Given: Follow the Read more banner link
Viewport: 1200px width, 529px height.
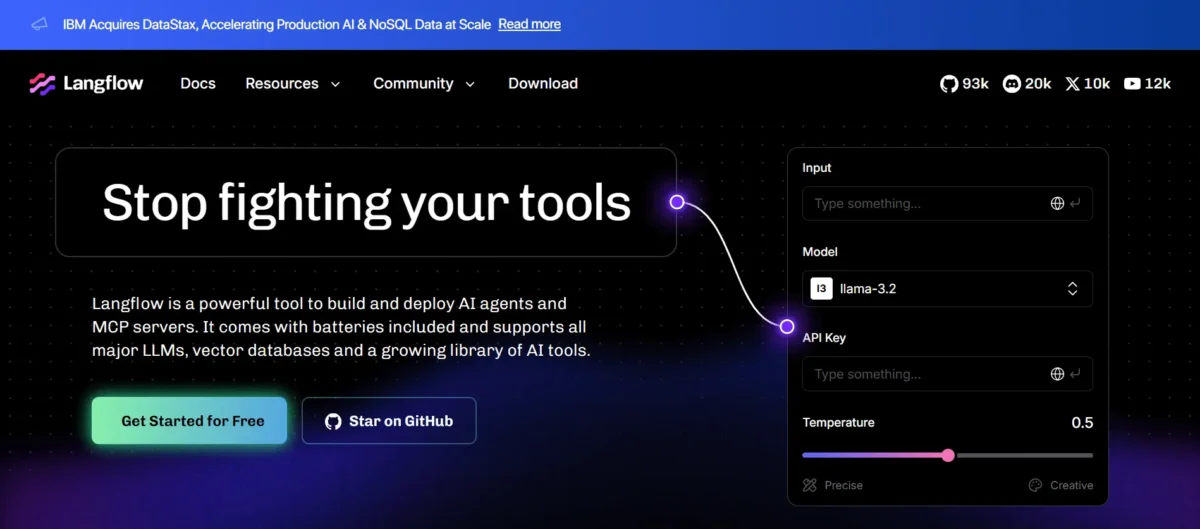Looking at the screenshot, I should (529, 24).
